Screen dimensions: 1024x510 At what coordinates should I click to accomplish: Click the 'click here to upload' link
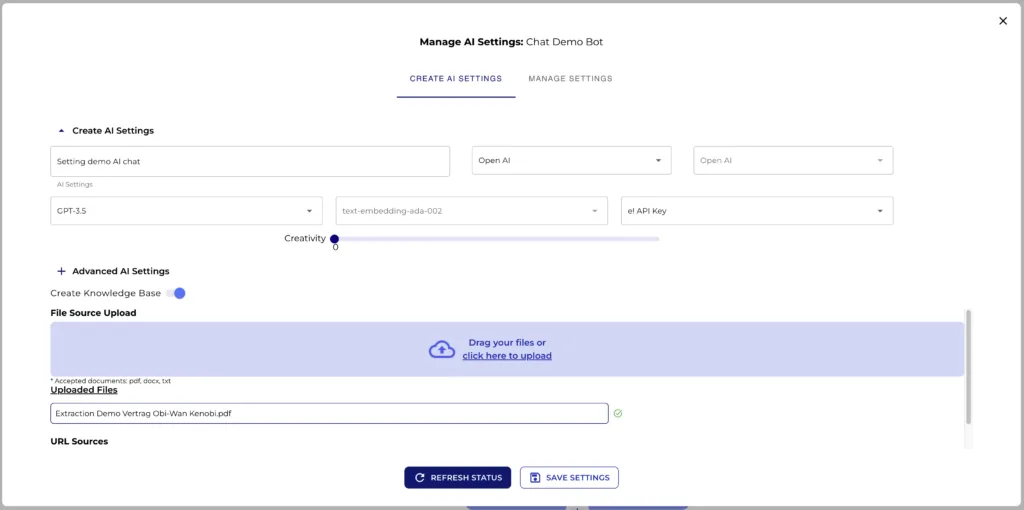(507, 356)
